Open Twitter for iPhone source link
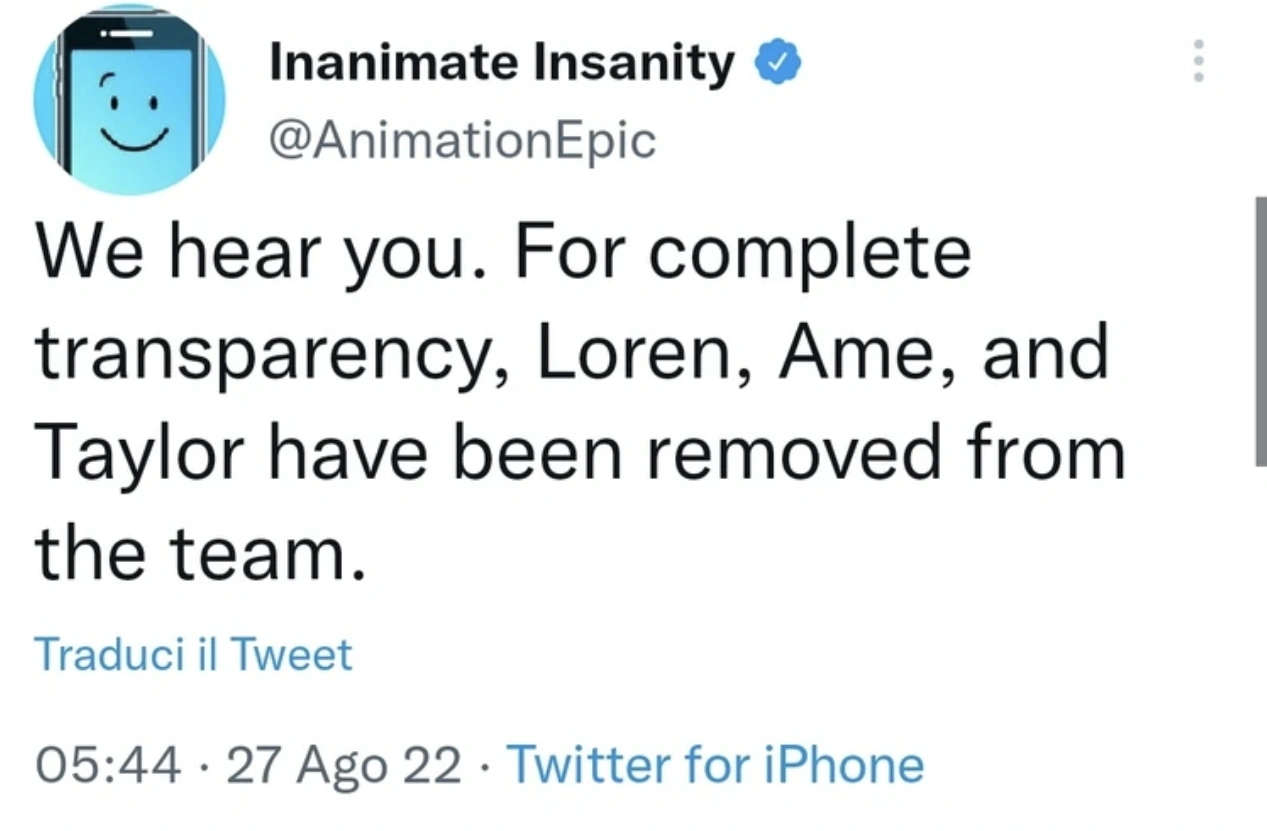 tap(716, 764)
